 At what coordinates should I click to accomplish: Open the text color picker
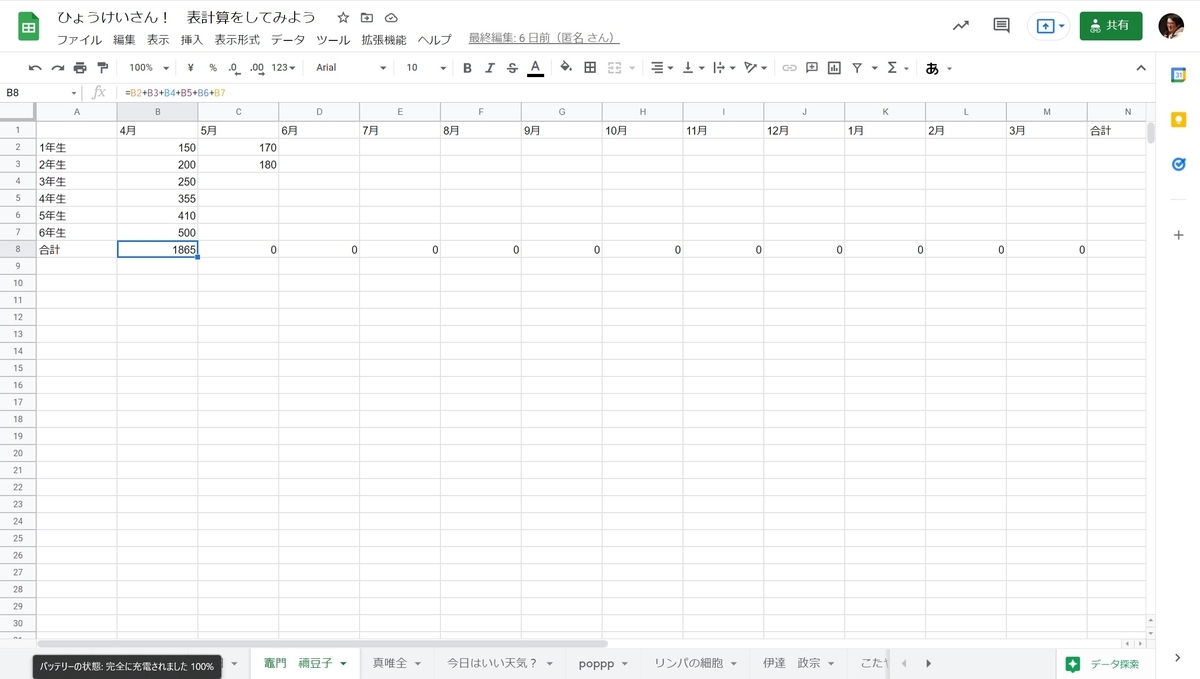pyautogui.click(x=536, y=67)
